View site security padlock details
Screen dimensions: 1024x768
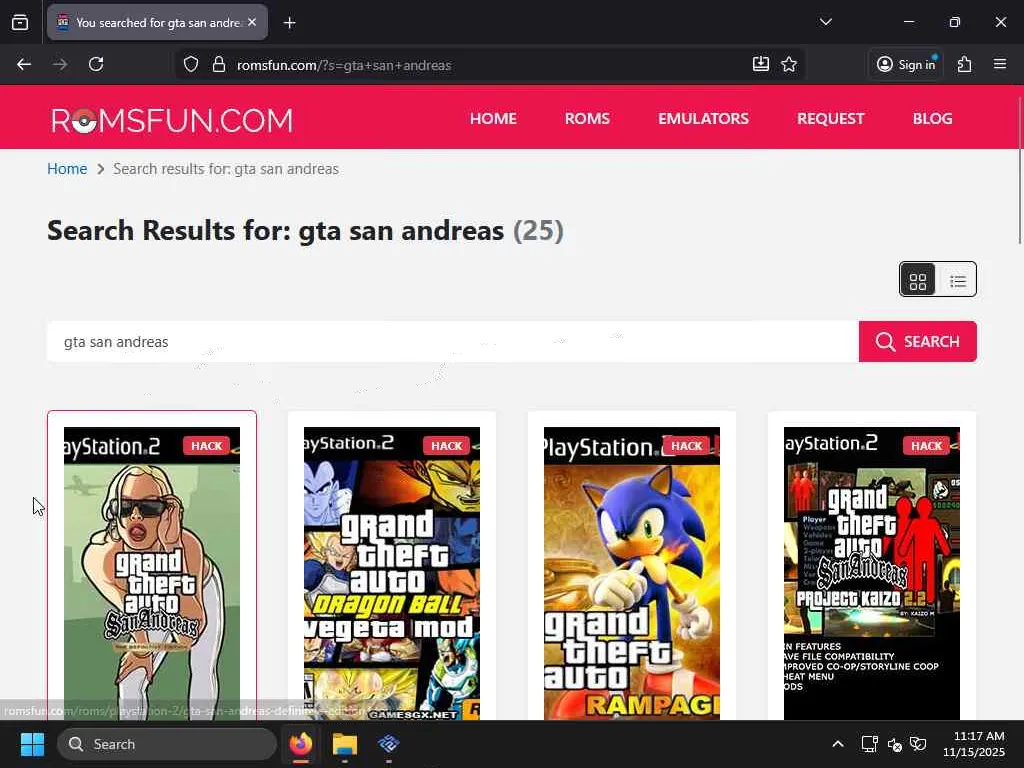[219, 65]
